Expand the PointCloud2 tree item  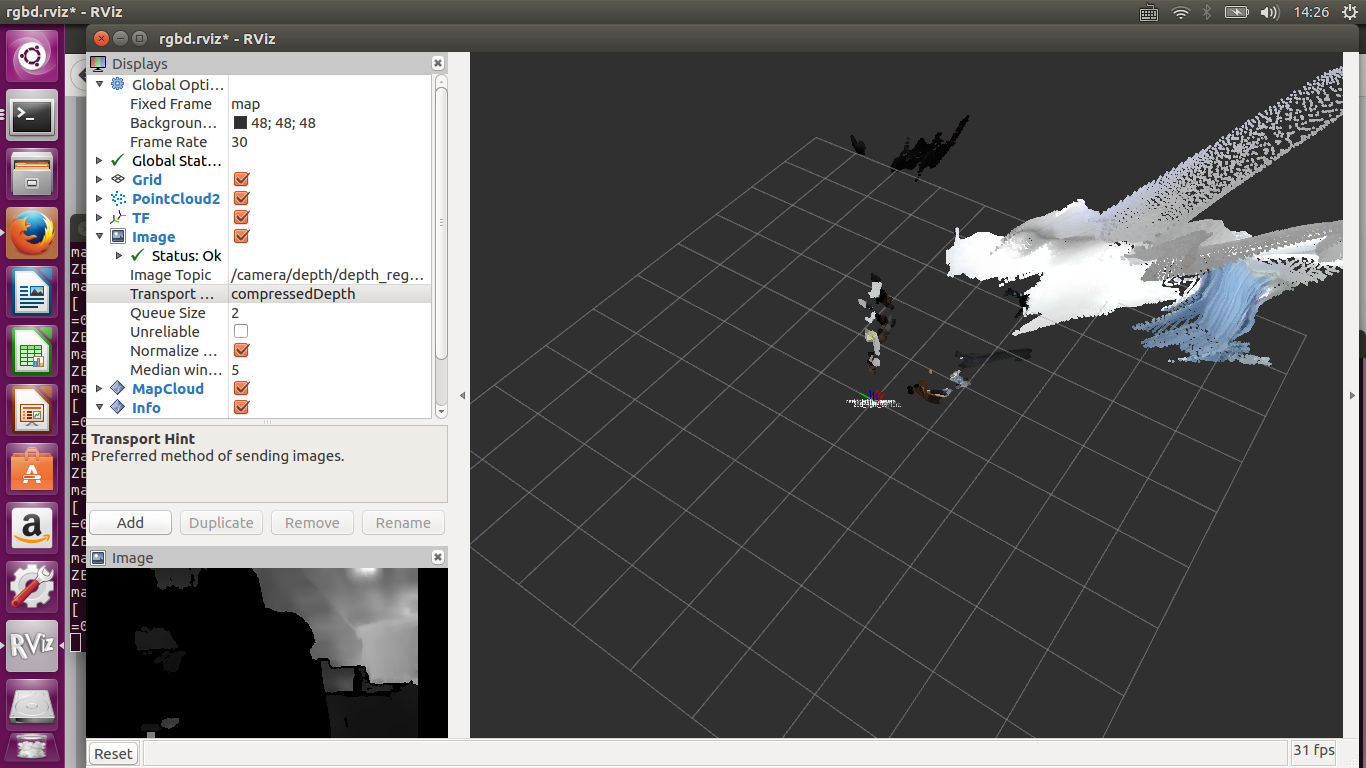pyautogui.click(x=99, y=199)
